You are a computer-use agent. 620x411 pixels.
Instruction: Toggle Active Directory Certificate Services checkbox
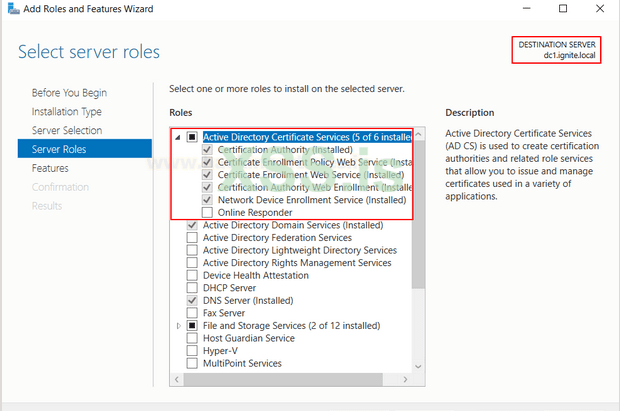point(192,137)
